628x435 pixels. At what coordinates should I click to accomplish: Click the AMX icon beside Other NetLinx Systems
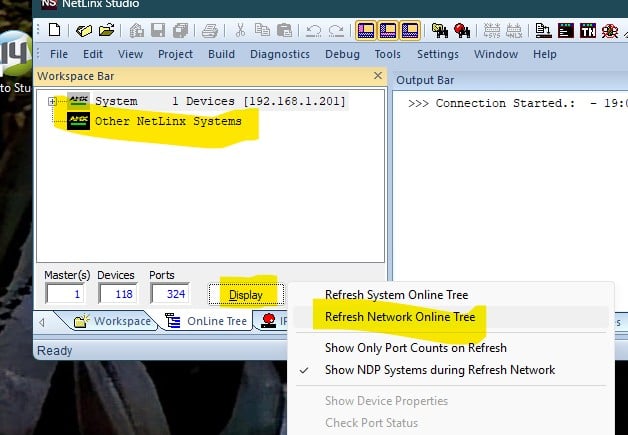(78, 121)
